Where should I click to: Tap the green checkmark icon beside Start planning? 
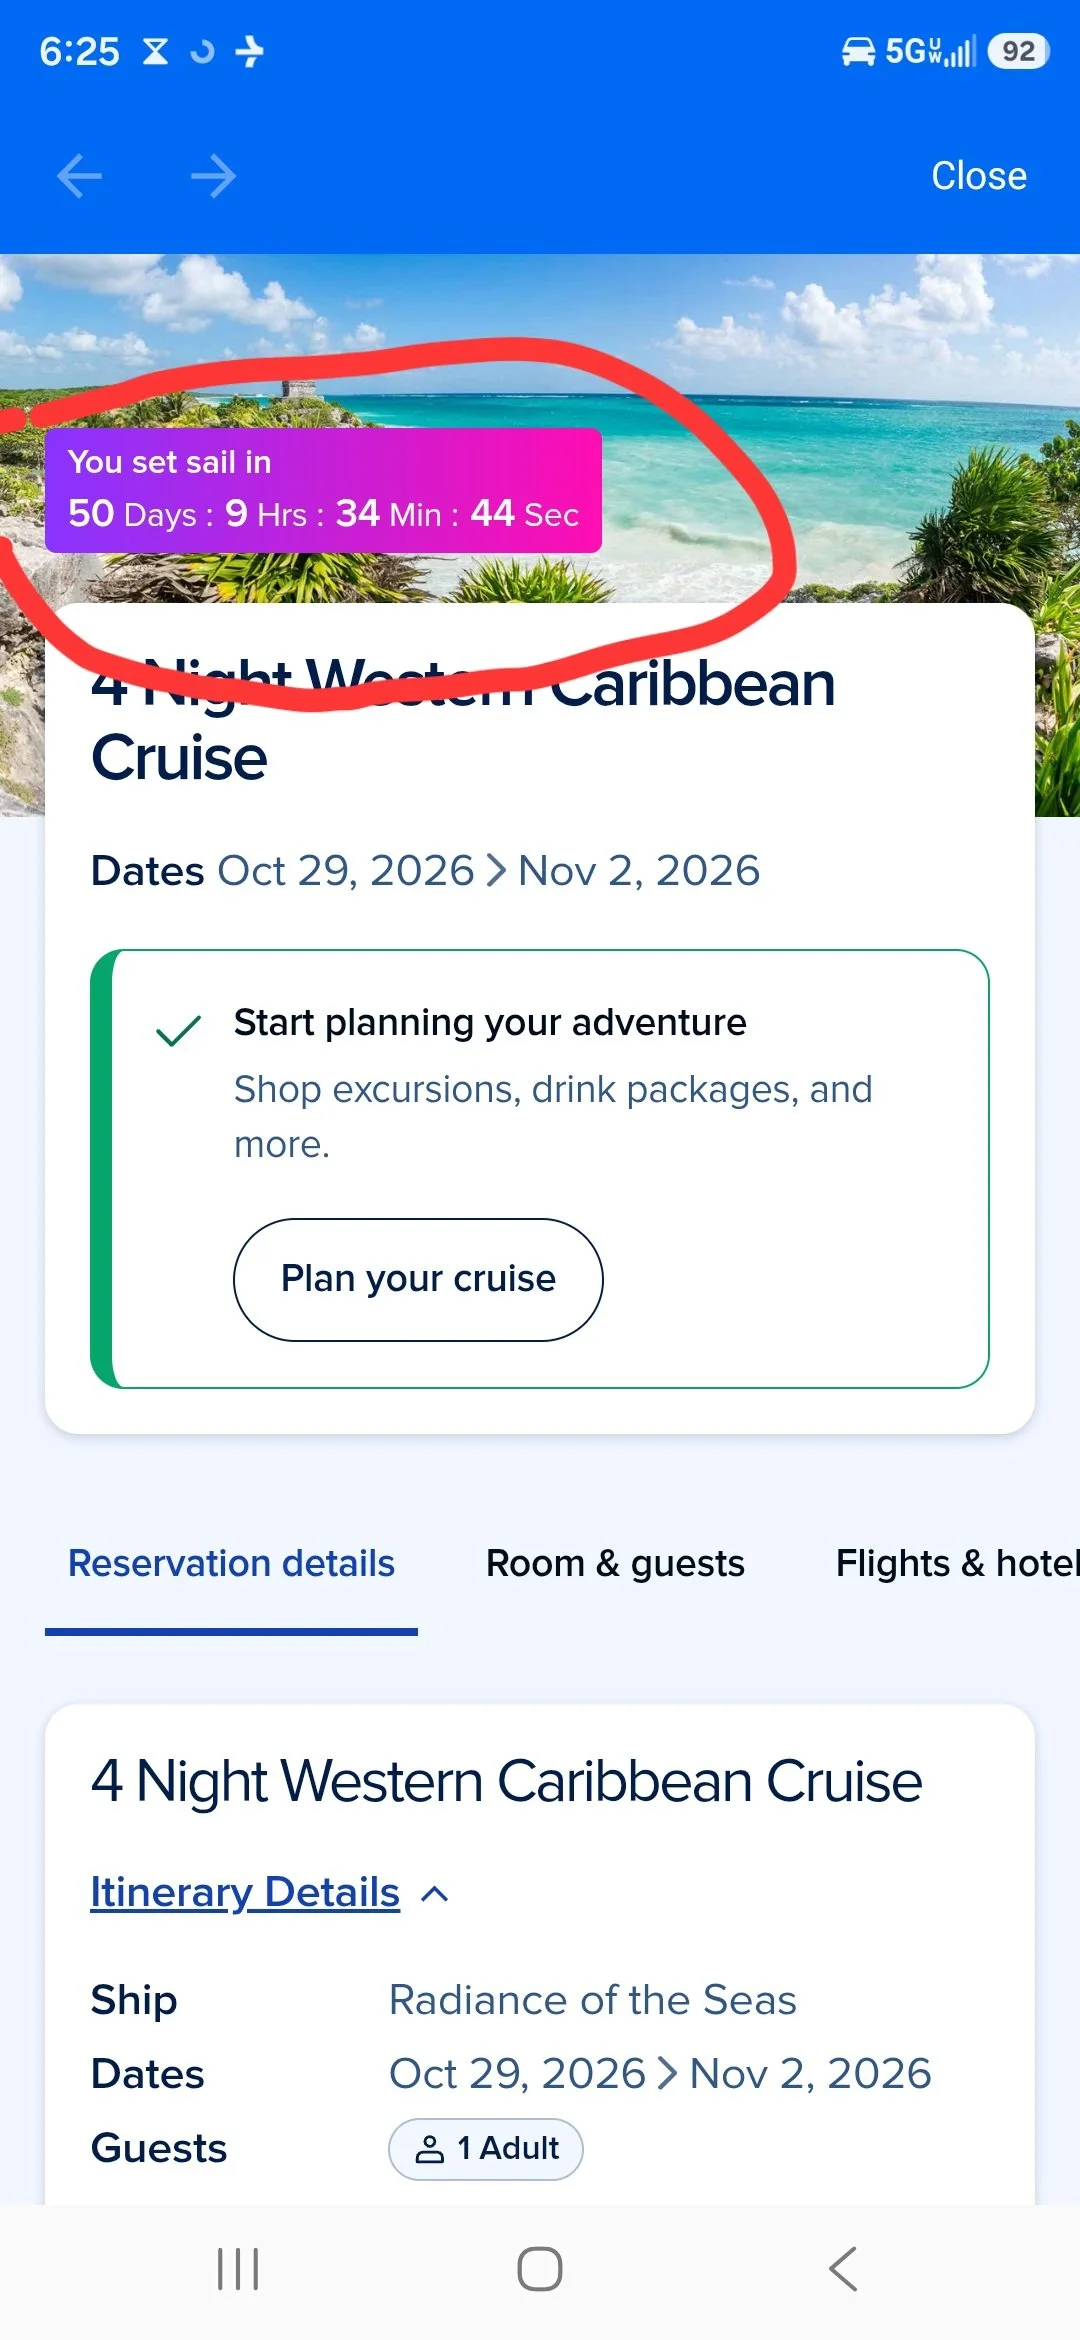[x=179, y=1030]
